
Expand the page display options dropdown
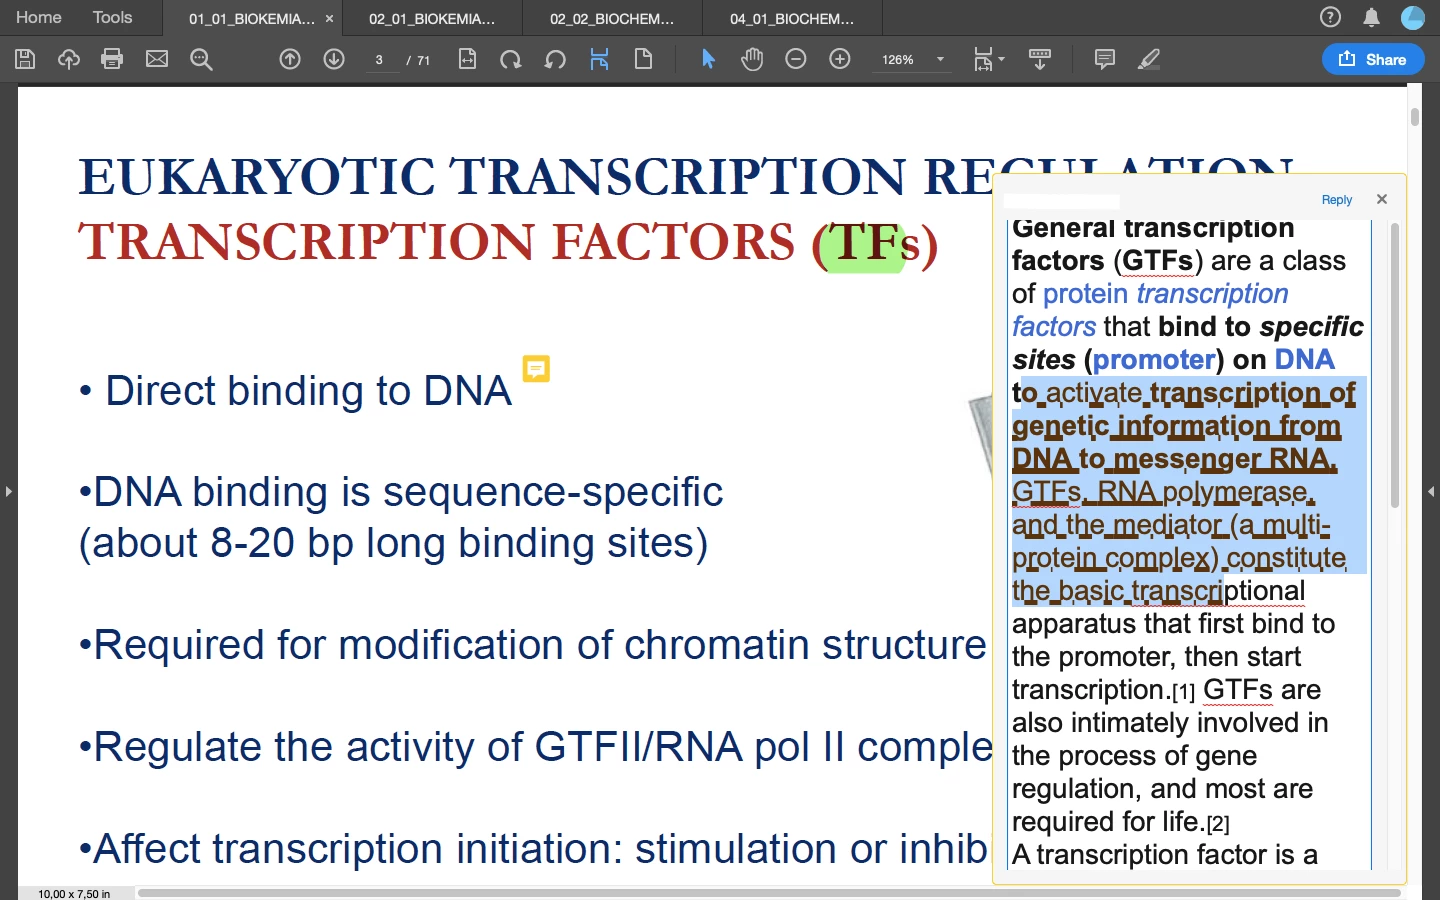(989, 59)
